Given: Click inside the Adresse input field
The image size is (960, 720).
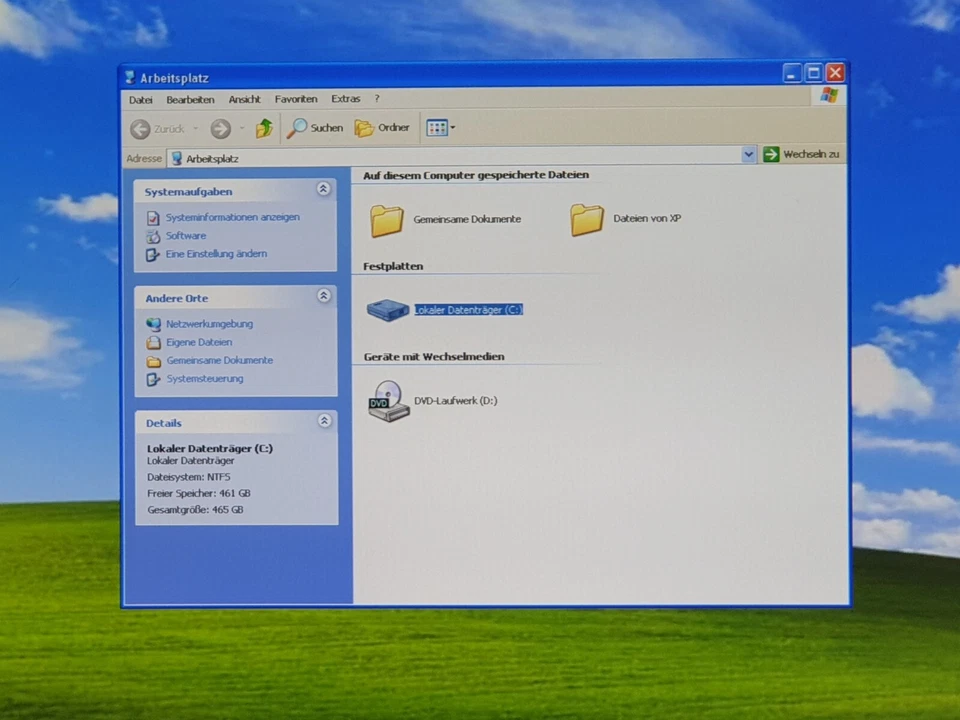Looking at the screenshot, I should click(x=450, y=158).
